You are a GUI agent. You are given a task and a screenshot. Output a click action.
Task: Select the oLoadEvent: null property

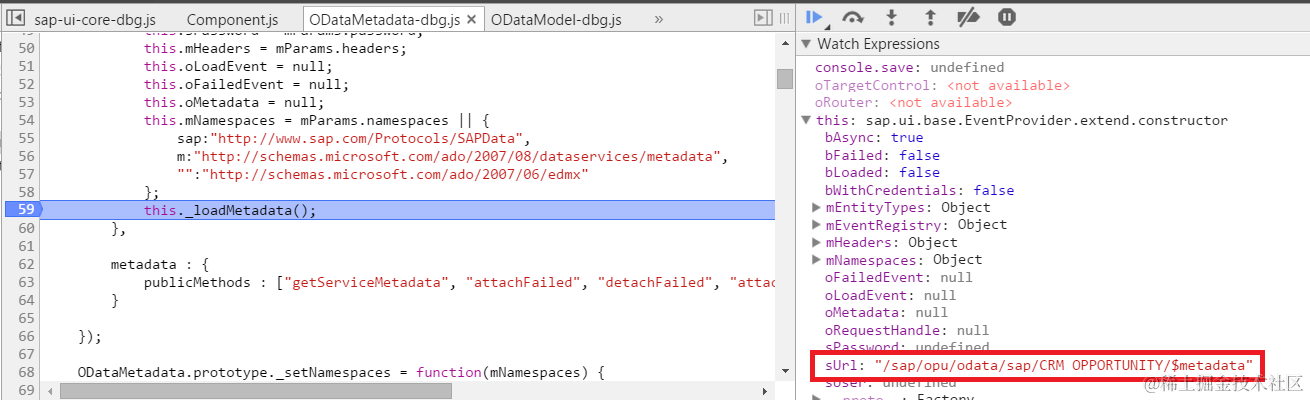pos(890,295)
